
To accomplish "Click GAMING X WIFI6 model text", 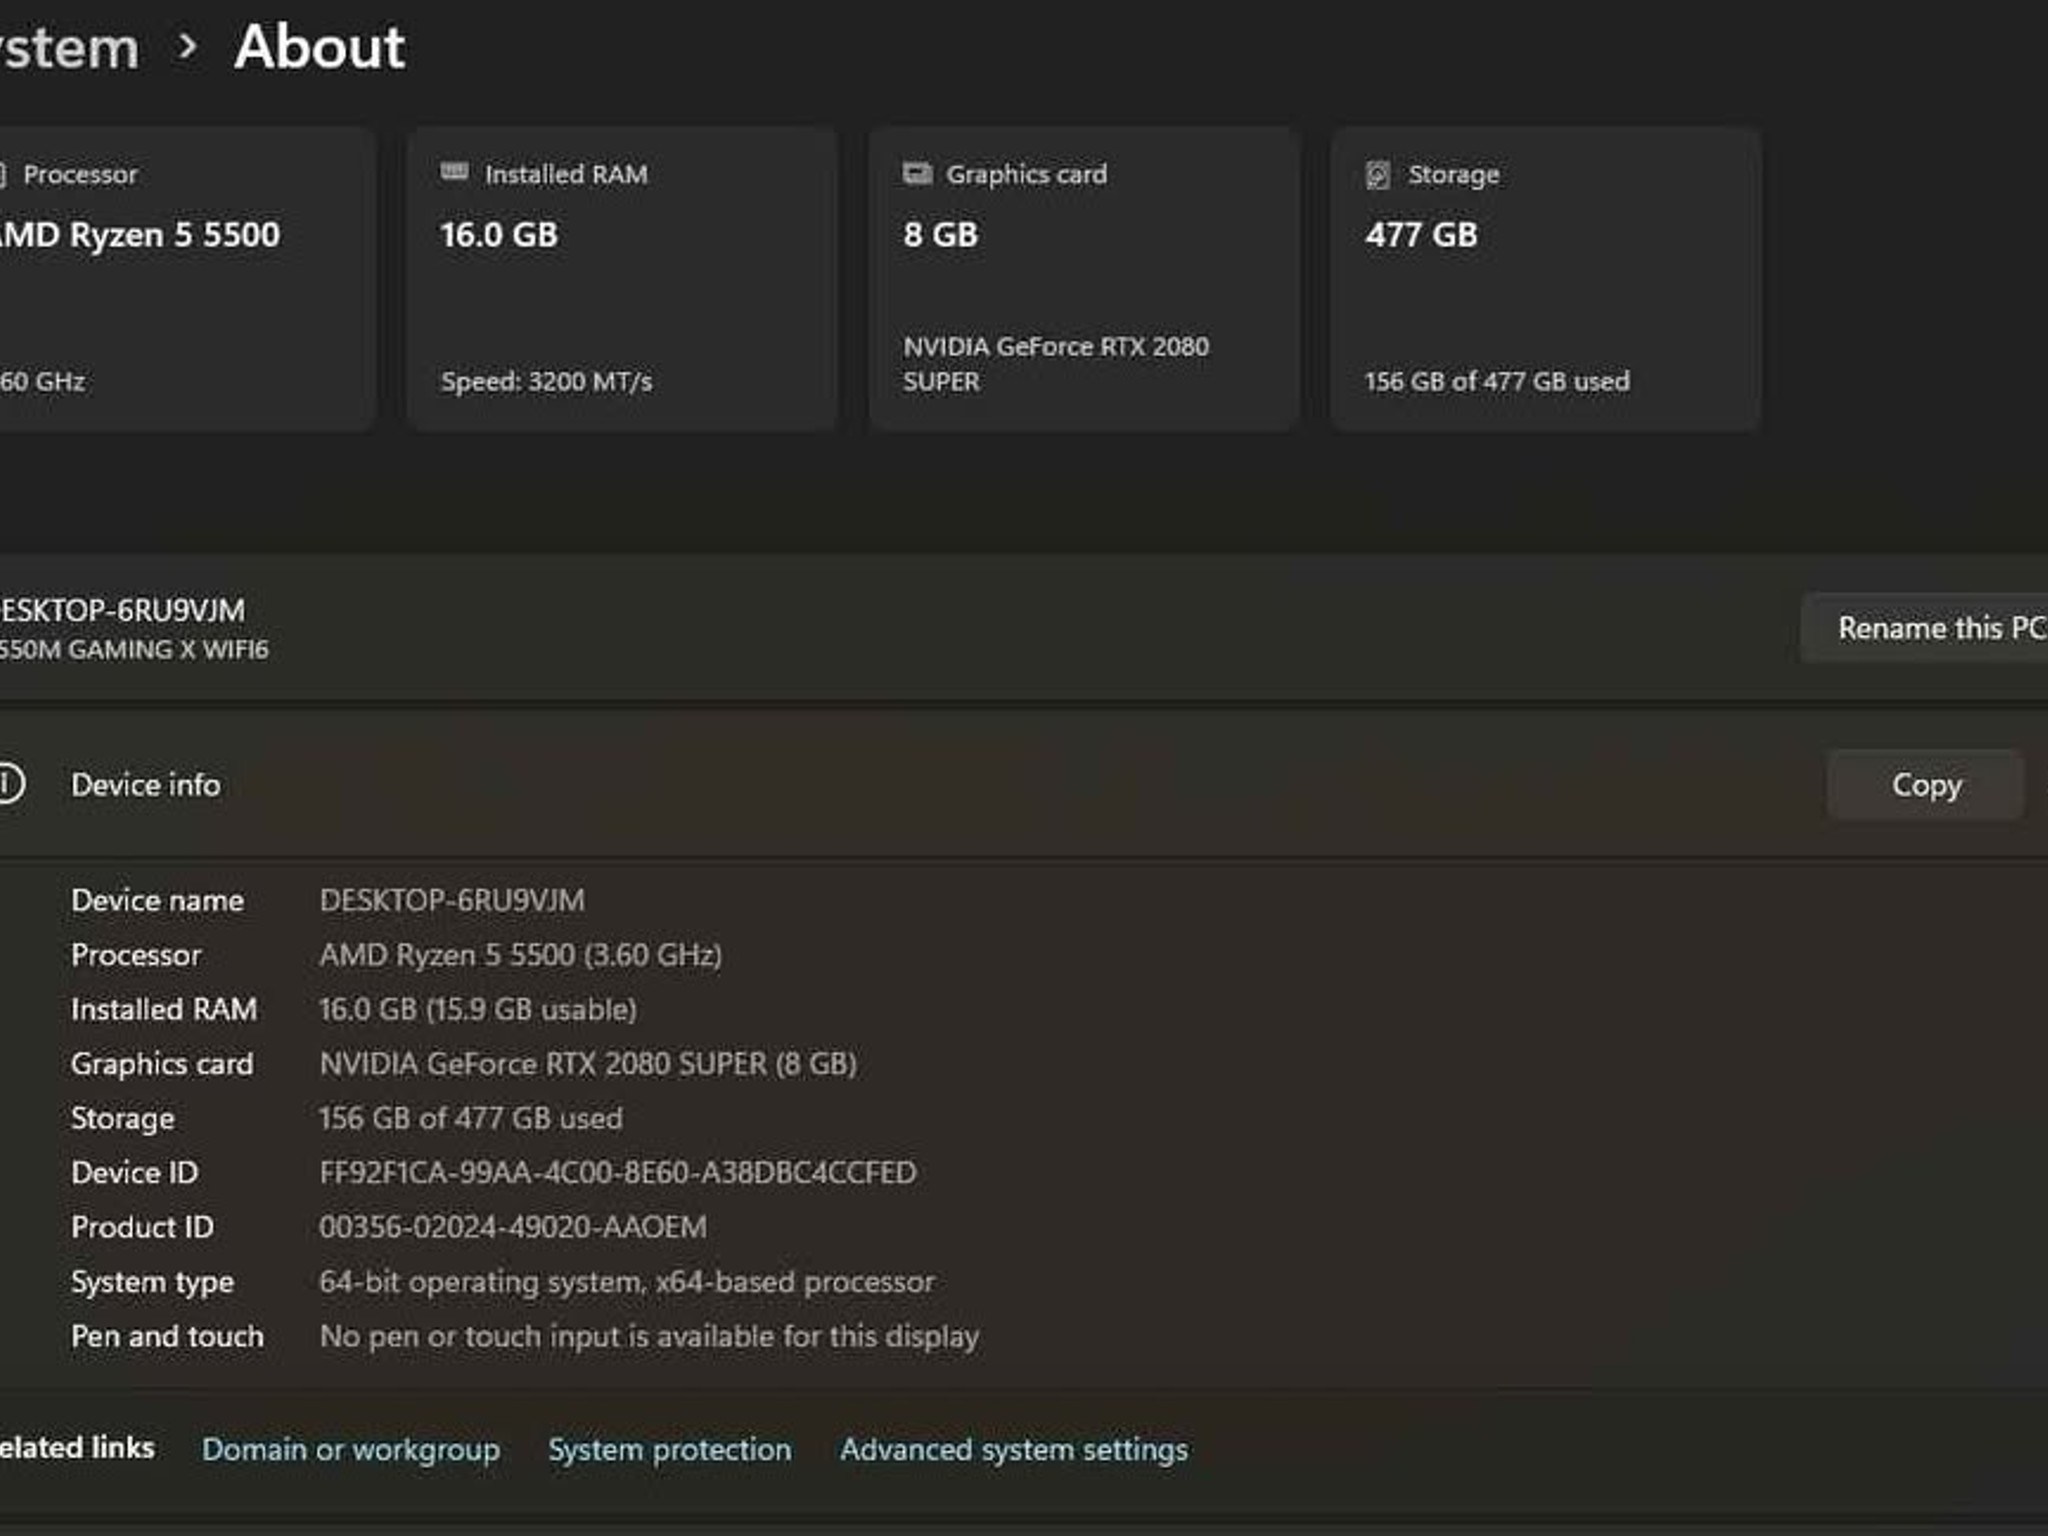I will tap(134, 649).
